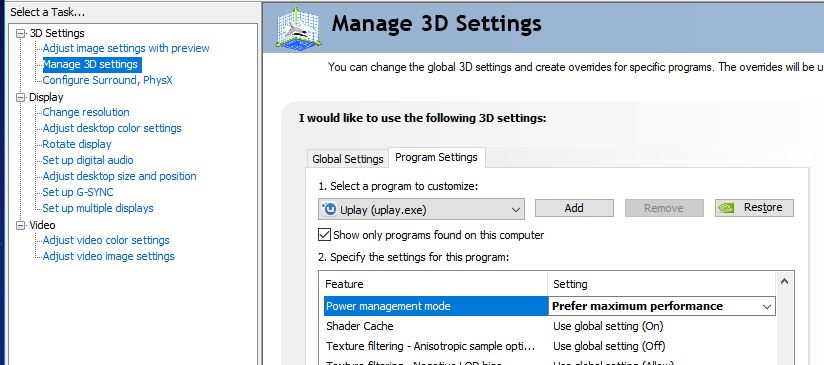Open Set up digital audio

tap(88, 160)
